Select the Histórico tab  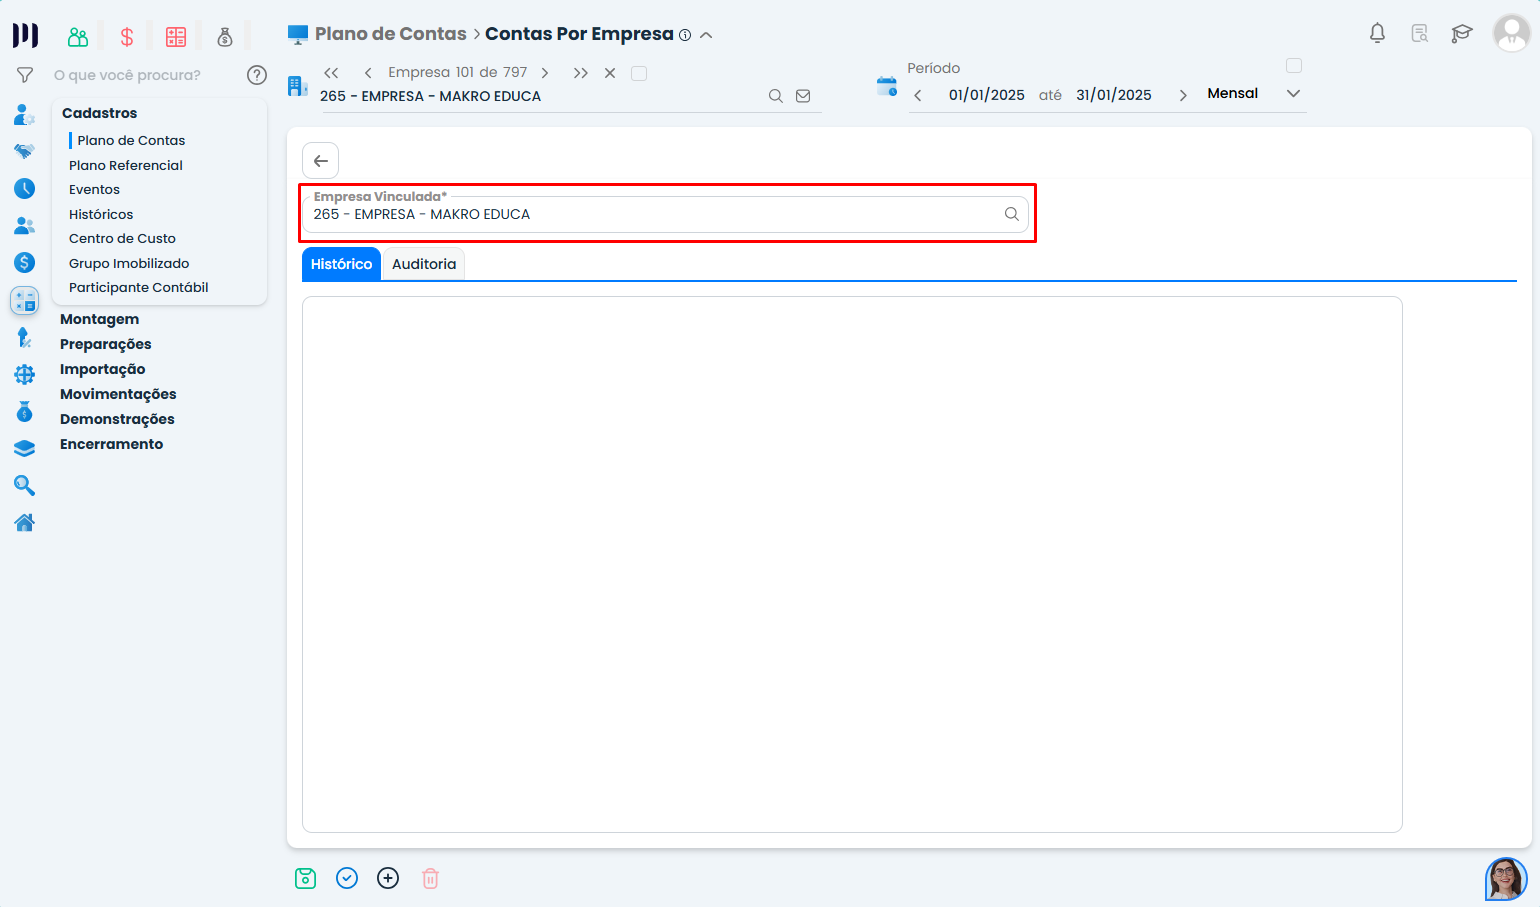(x=341, y=264)
